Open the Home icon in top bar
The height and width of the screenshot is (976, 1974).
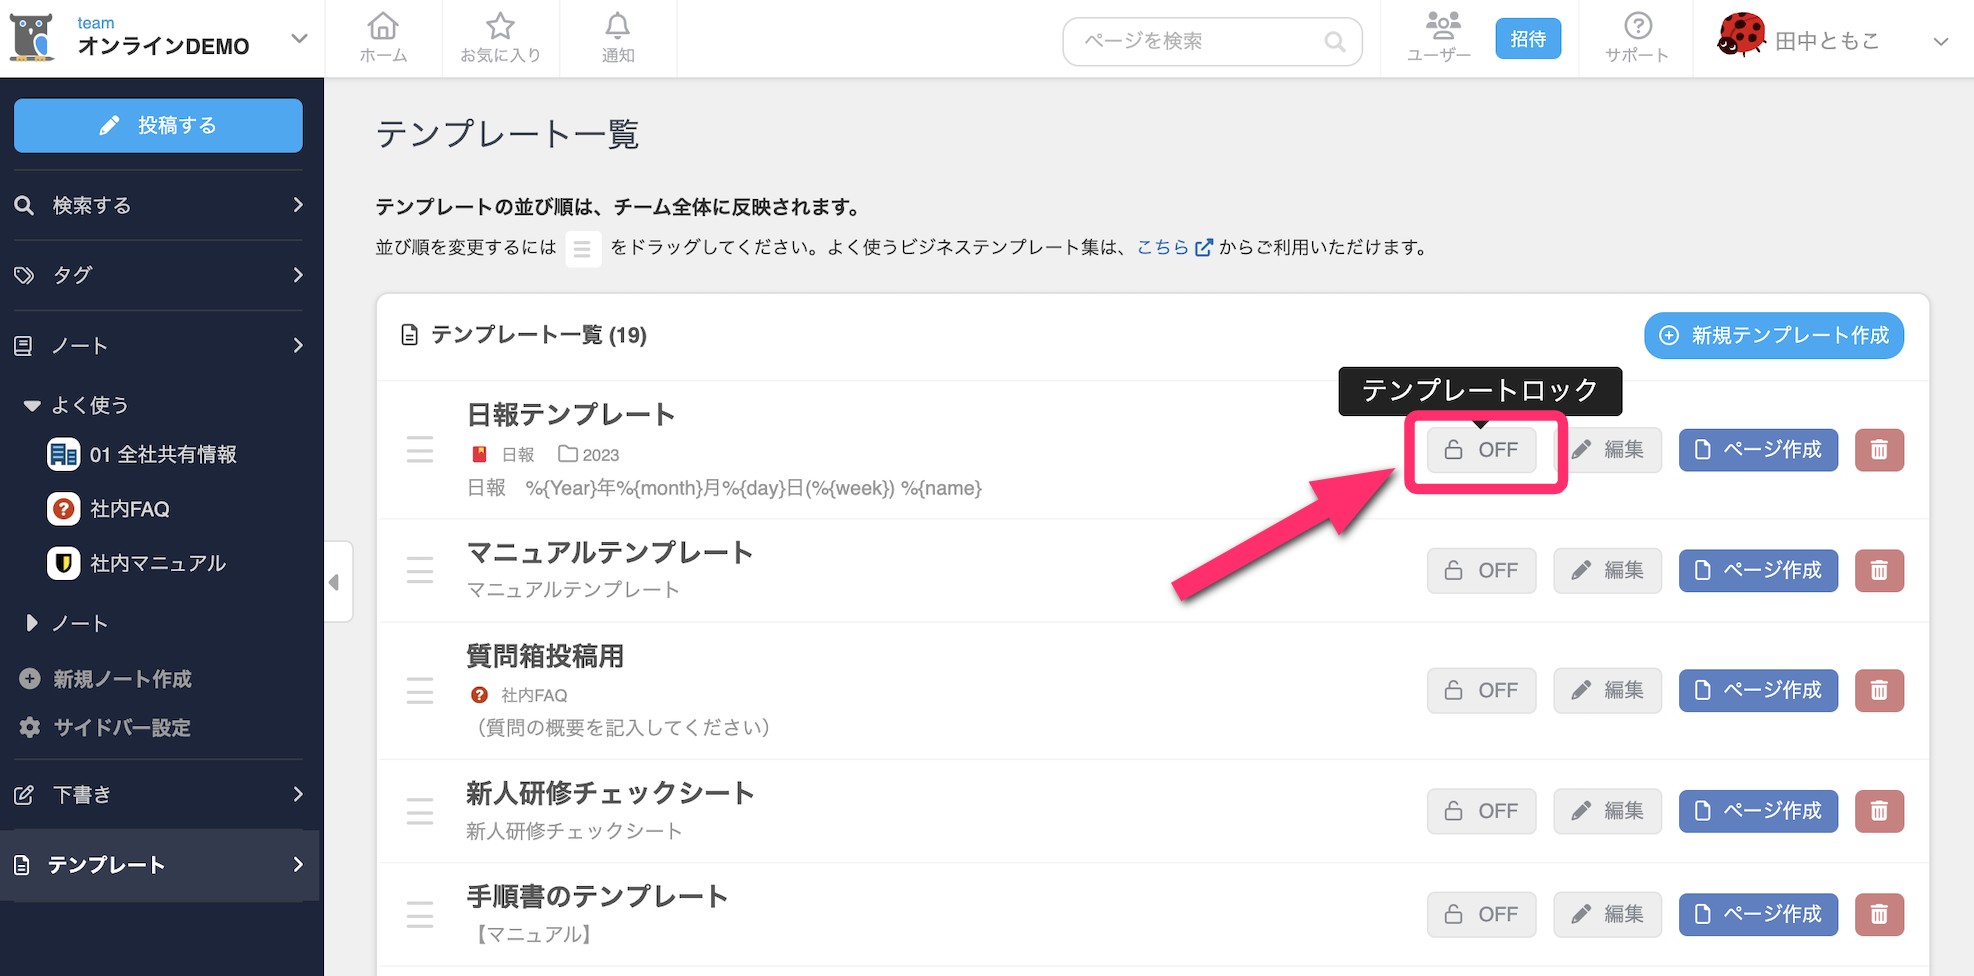[383, 38]
